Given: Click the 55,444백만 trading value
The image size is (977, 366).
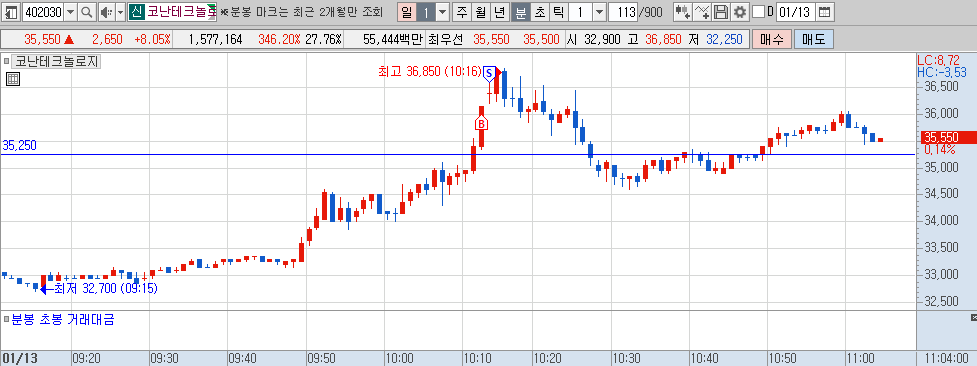Looking at the screenshot, I should click(x=393, y=39).
